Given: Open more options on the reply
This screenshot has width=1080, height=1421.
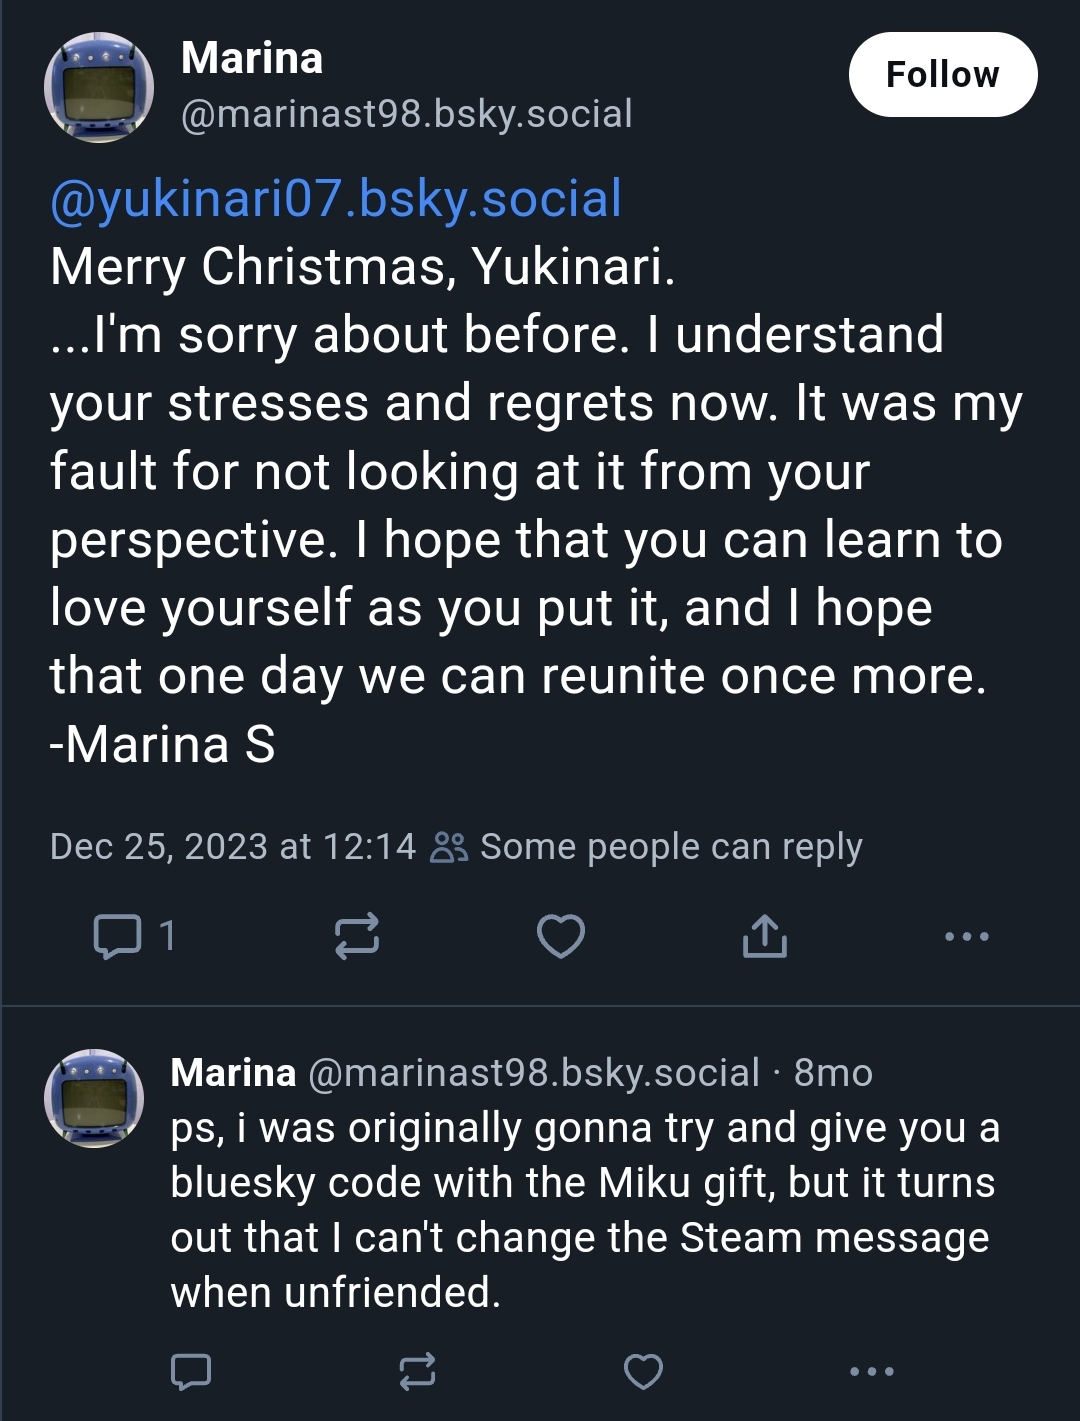Looking at the screenshot, I should point(871,1371).
